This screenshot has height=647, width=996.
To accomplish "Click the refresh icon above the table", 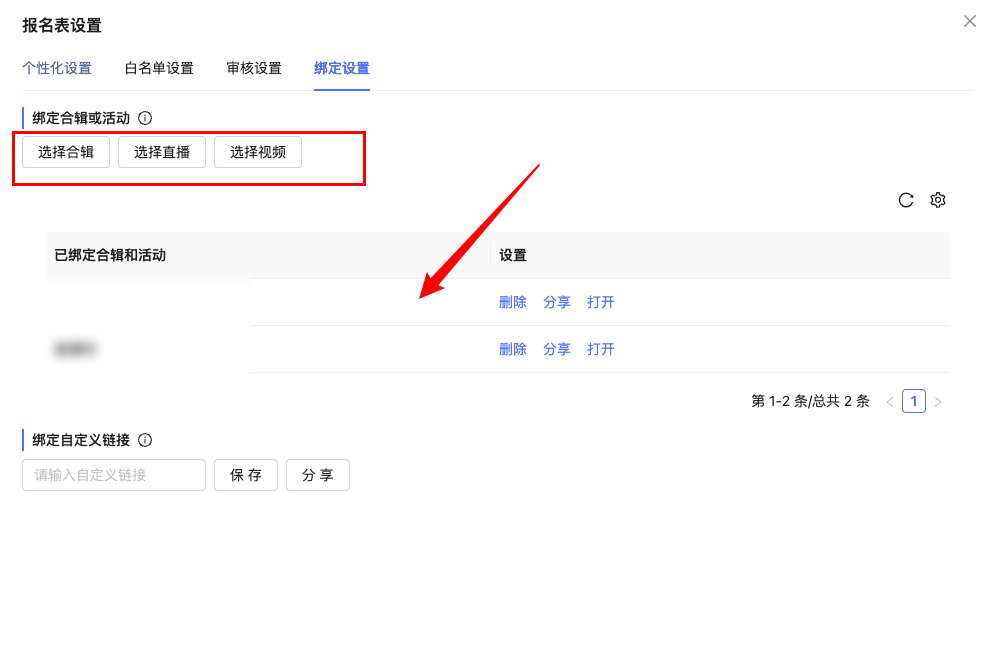I will click(906, 200).
